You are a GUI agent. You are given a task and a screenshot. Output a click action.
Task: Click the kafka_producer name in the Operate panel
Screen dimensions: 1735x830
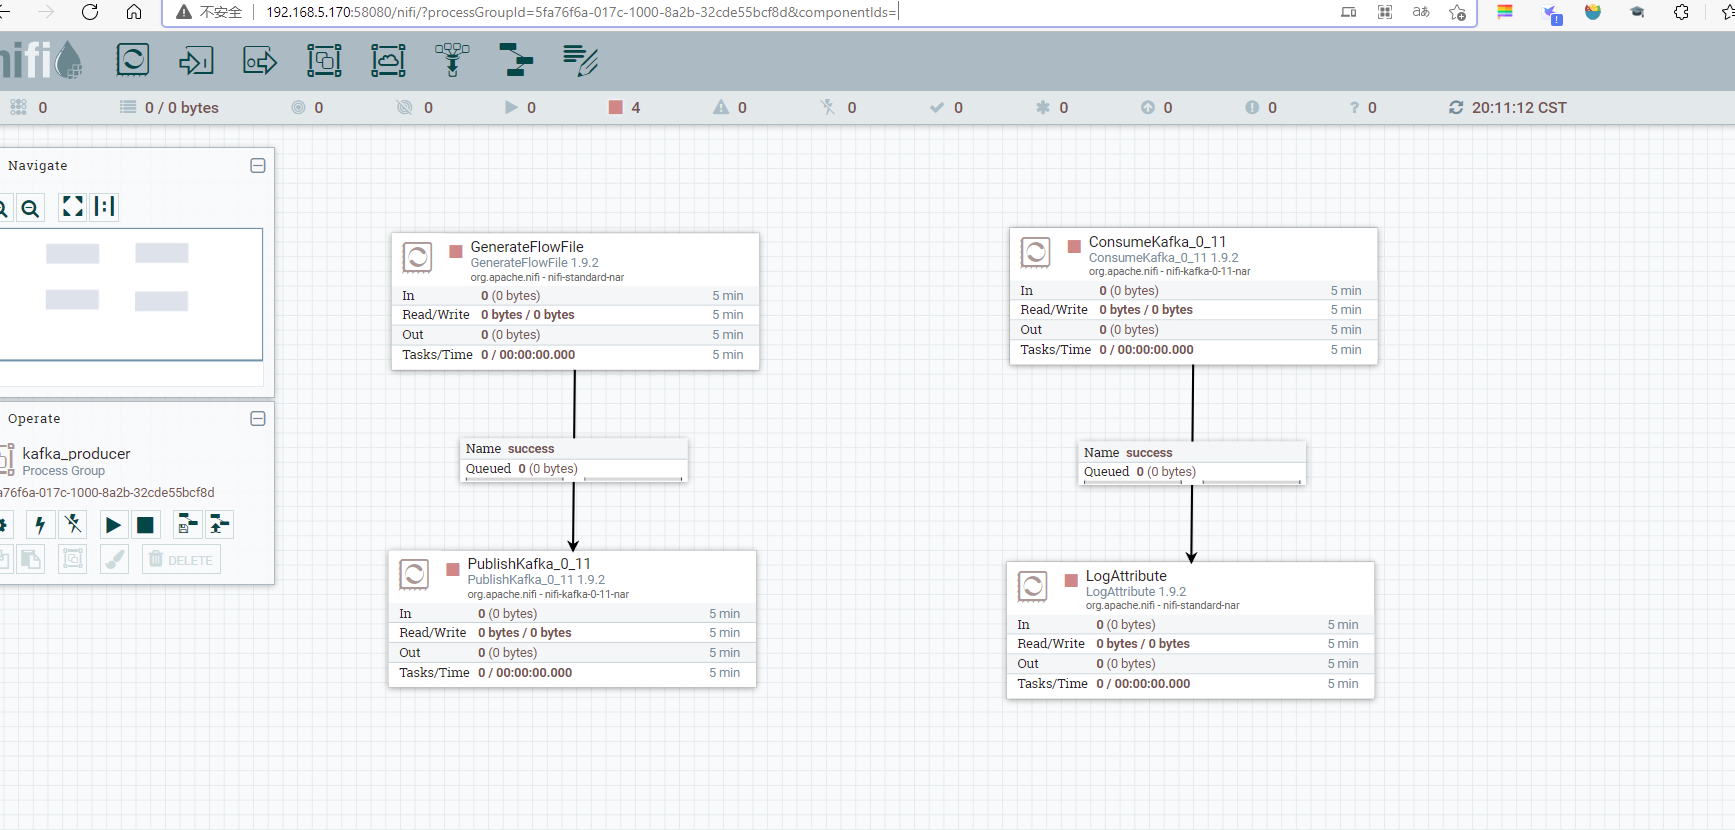pos(76,454)
